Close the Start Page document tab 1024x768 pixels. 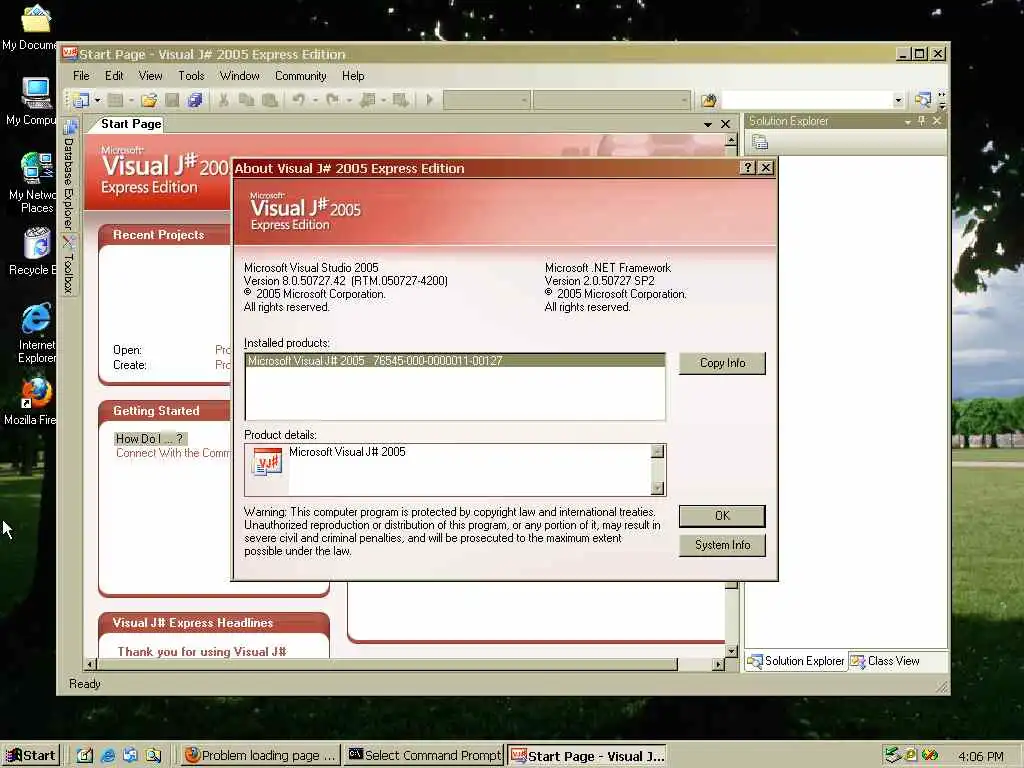(725, 124)
